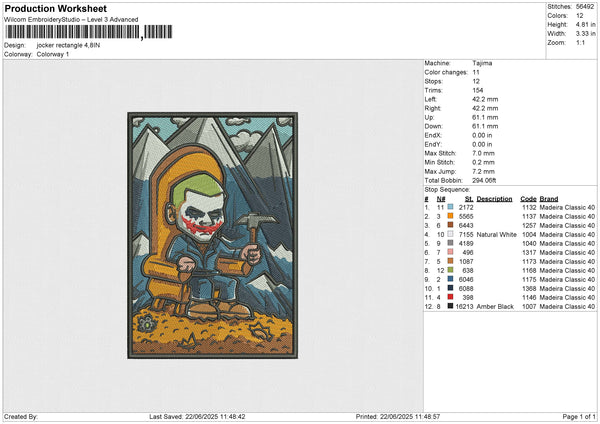Screen dimensions: 600x424
Task: Click stitch count '16213' in the stop sequence
Action: 464,307
